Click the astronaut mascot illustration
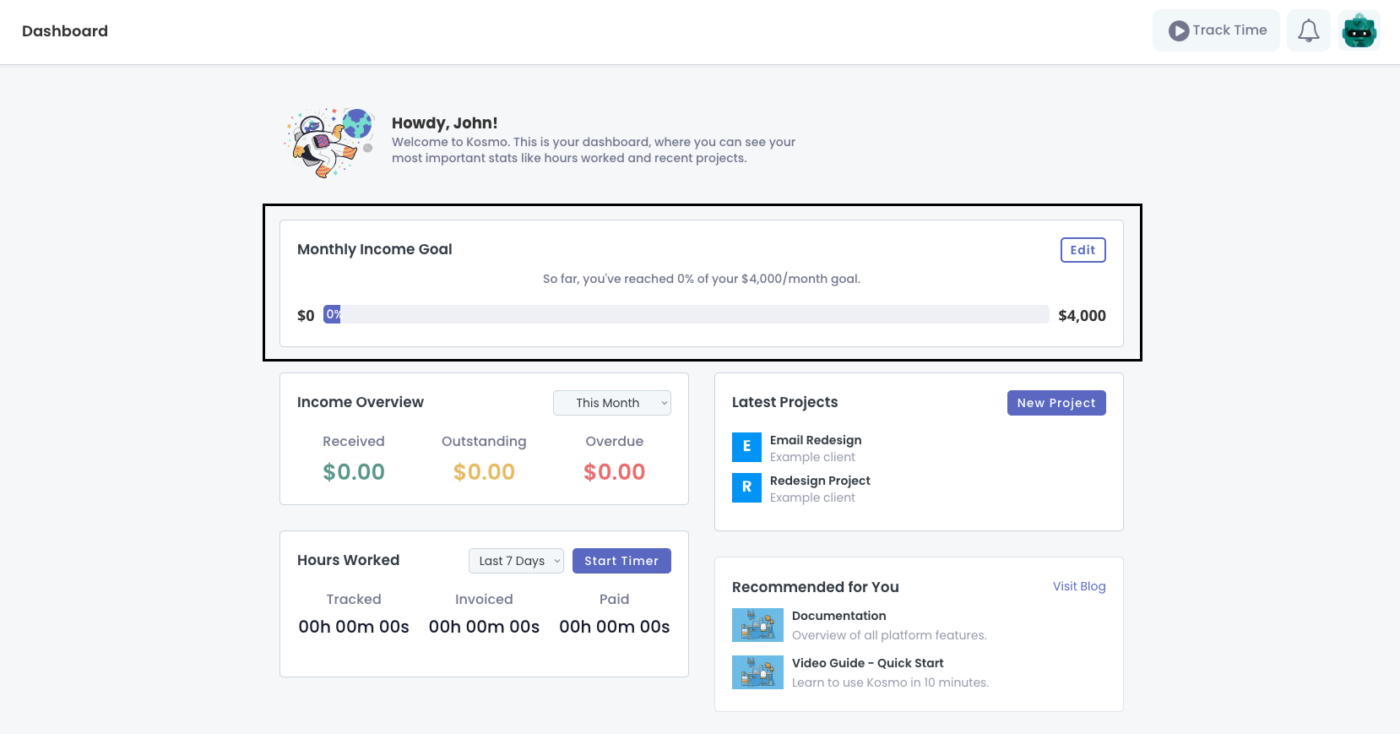Viewport: 1400px width, 734px height. pos(328,142)
